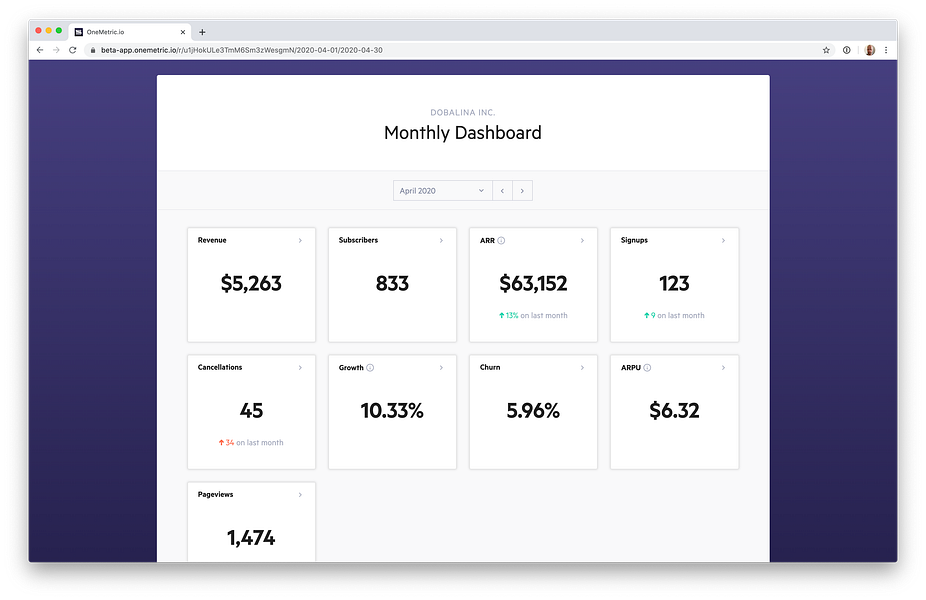Click the 833 subscribers value
Image resolution: width=926 pixels, height=600 pixels.
[x=392, y=283]
